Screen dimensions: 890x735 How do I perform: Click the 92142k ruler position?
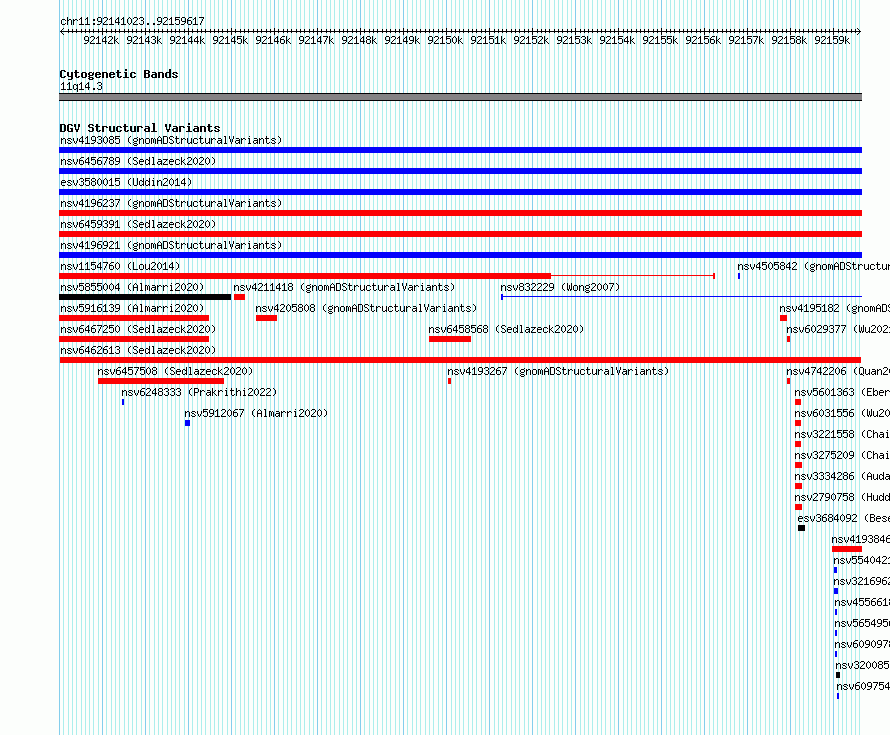[x=101, y=40]
